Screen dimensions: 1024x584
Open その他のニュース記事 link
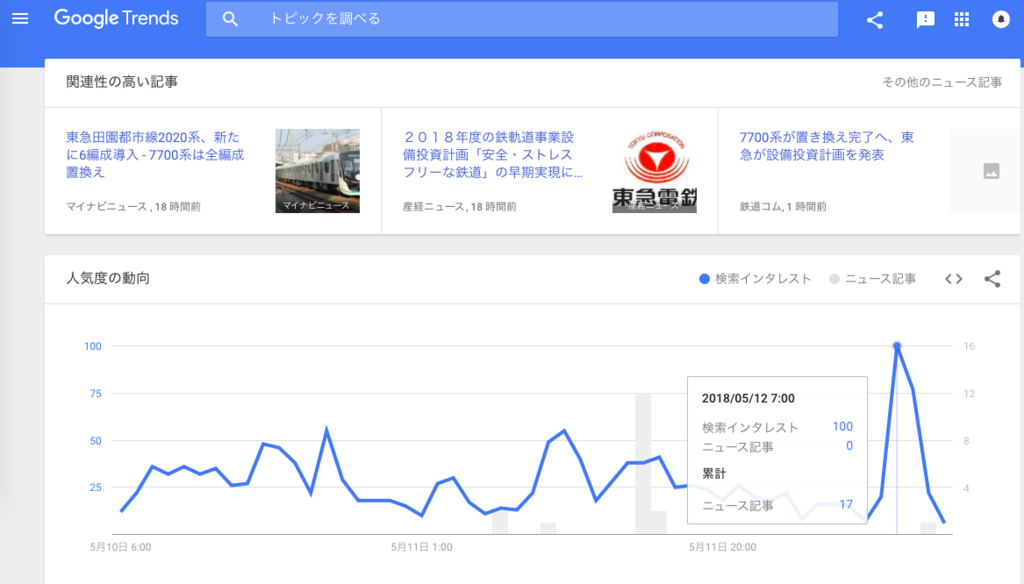[x=942, y=82]
